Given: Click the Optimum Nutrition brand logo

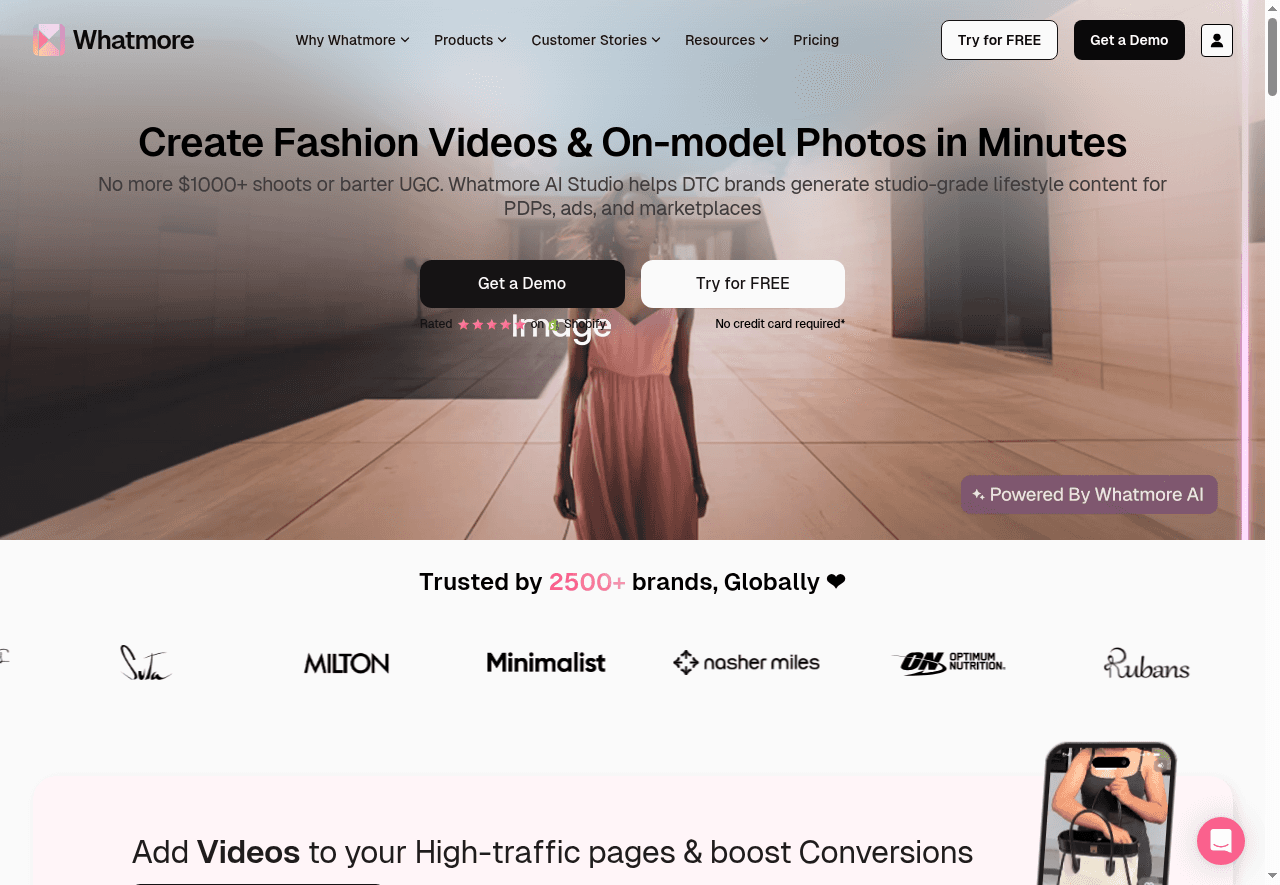Looking at the screenshot, I should [x=948, y=662].
